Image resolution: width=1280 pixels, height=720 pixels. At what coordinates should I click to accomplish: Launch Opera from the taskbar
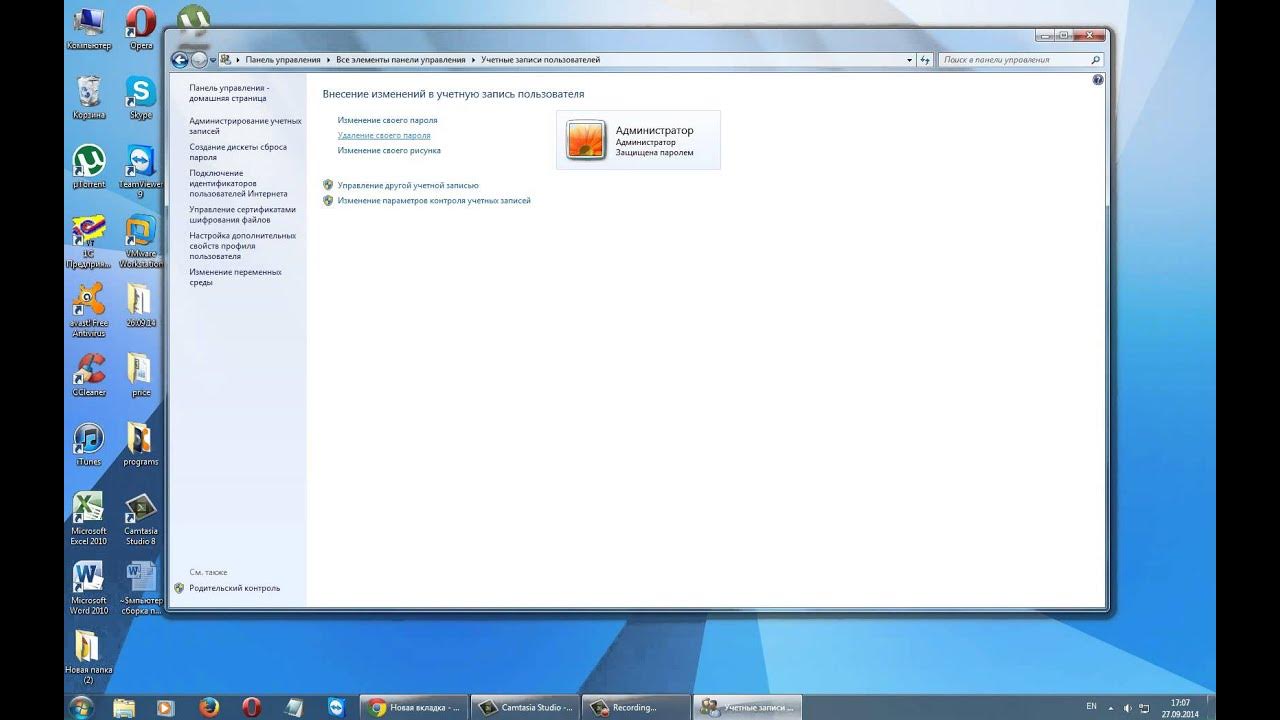[x=251, y=707]
